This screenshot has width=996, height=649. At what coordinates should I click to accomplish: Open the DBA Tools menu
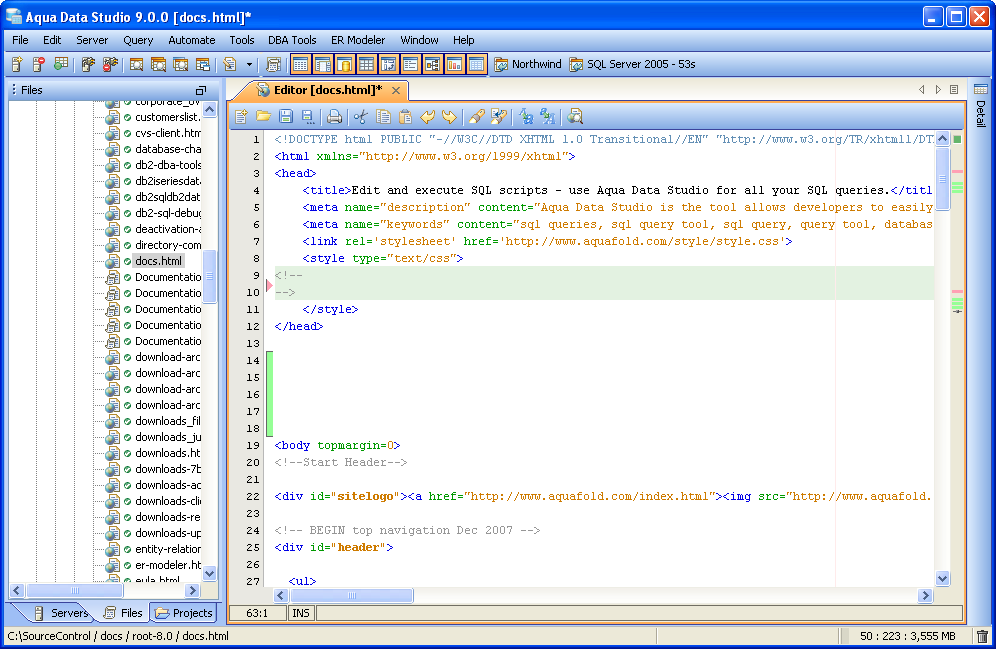tap(292, 40)
